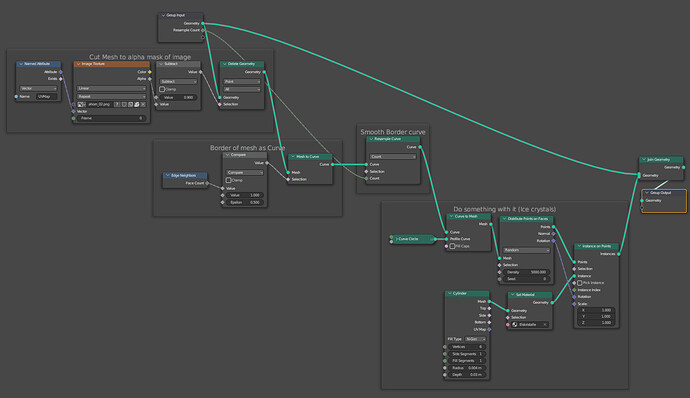The width and height of the screenshot is (690, 398).
Task: Click the UV Map output socket on Cylinder
Action: pyautogui.click(x=489, y=329)
